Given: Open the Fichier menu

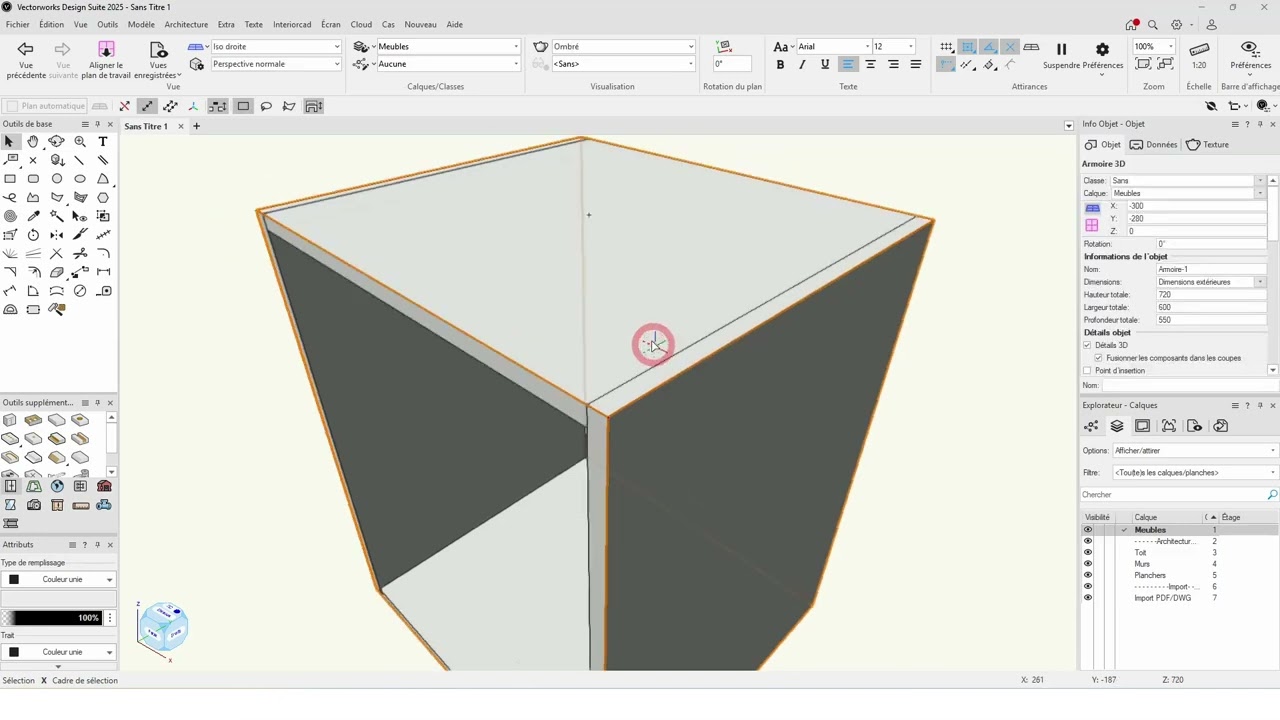Looking at the screenshot, I should (x=17, y=24).
